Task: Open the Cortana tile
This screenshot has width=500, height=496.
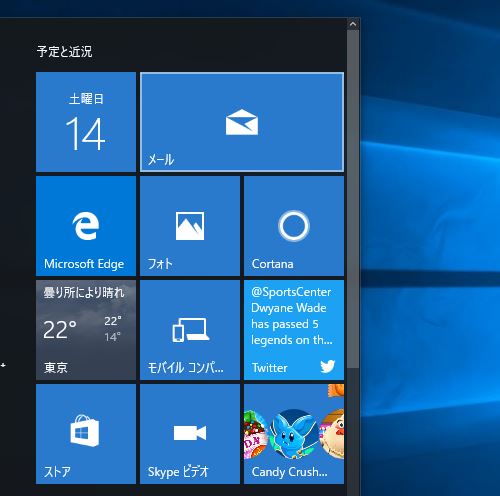Action: coord(294,226)
